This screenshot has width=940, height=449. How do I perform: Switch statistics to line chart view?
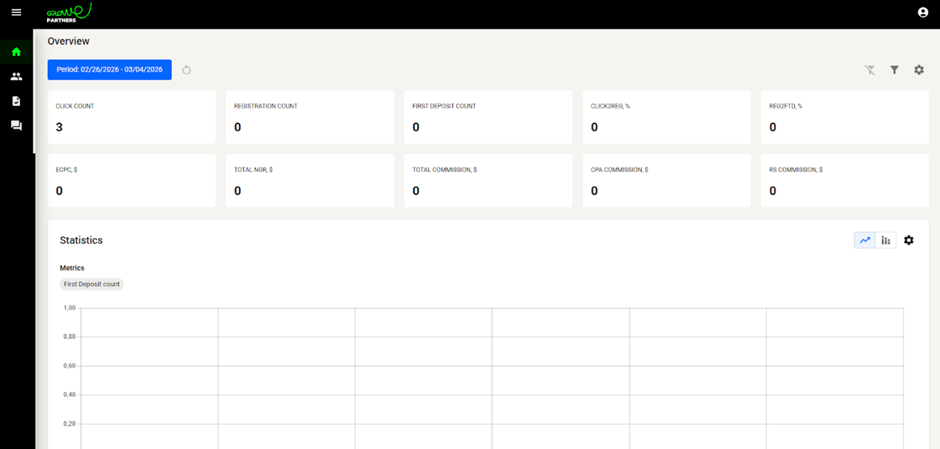865,240
